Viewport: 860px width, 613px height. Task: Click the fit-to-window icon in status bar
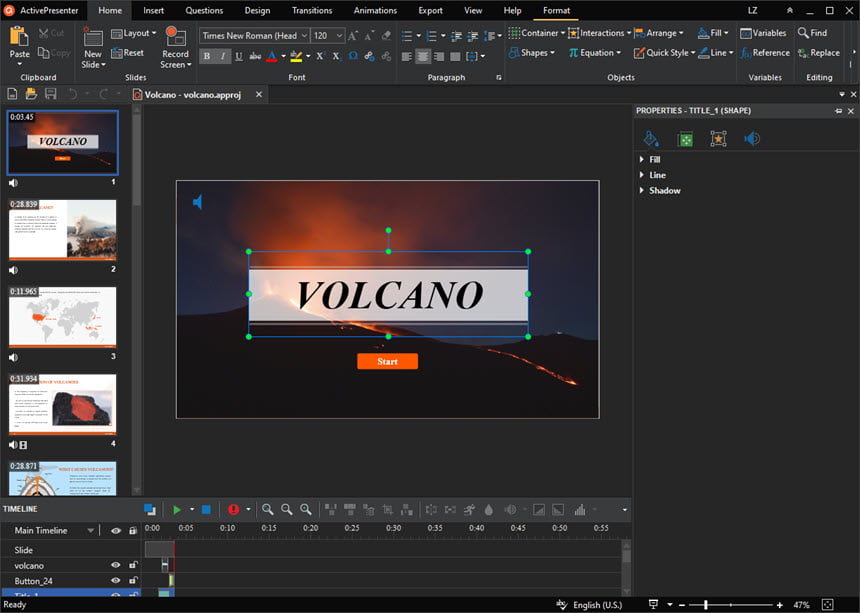click(x=828, y=605)
